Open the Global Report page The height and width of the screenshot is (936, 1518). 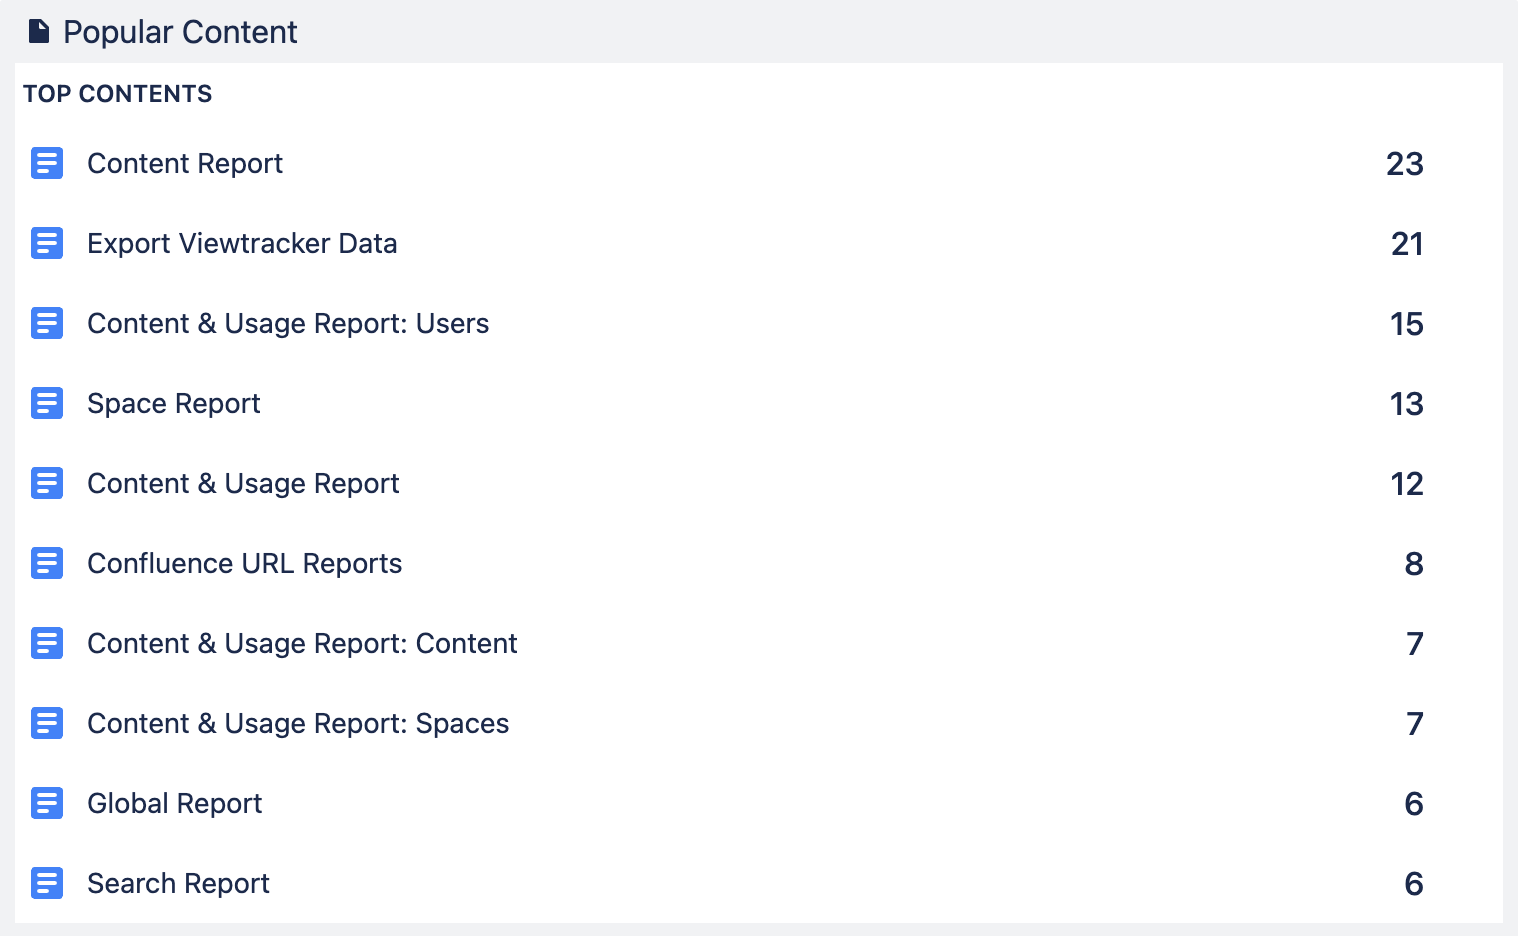coord(175,803)
